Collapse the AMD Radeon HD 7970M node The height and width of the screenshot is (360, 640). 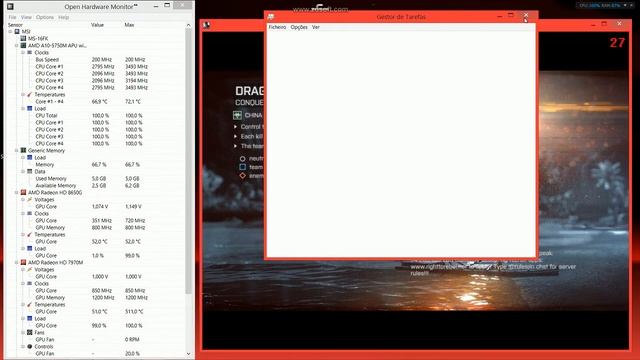(x=17, y=262)
